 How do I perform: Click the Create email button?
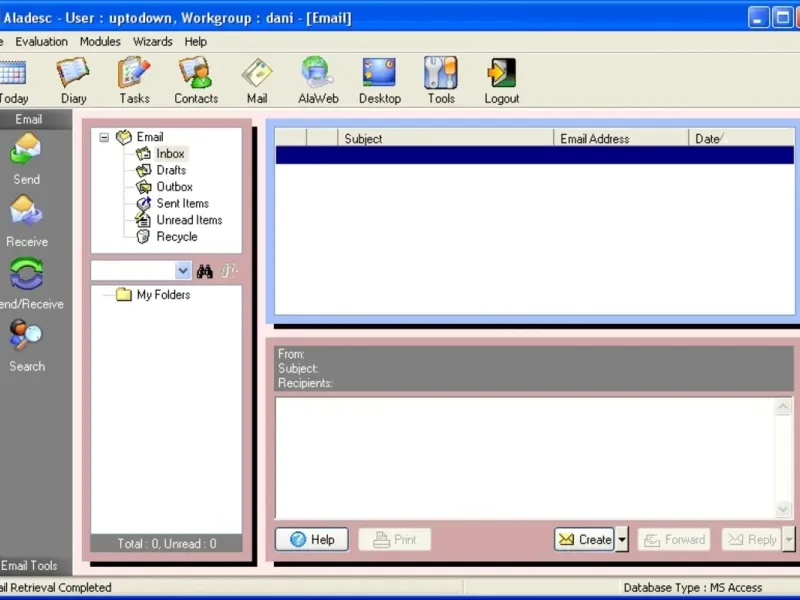click(x=585, y=539)
